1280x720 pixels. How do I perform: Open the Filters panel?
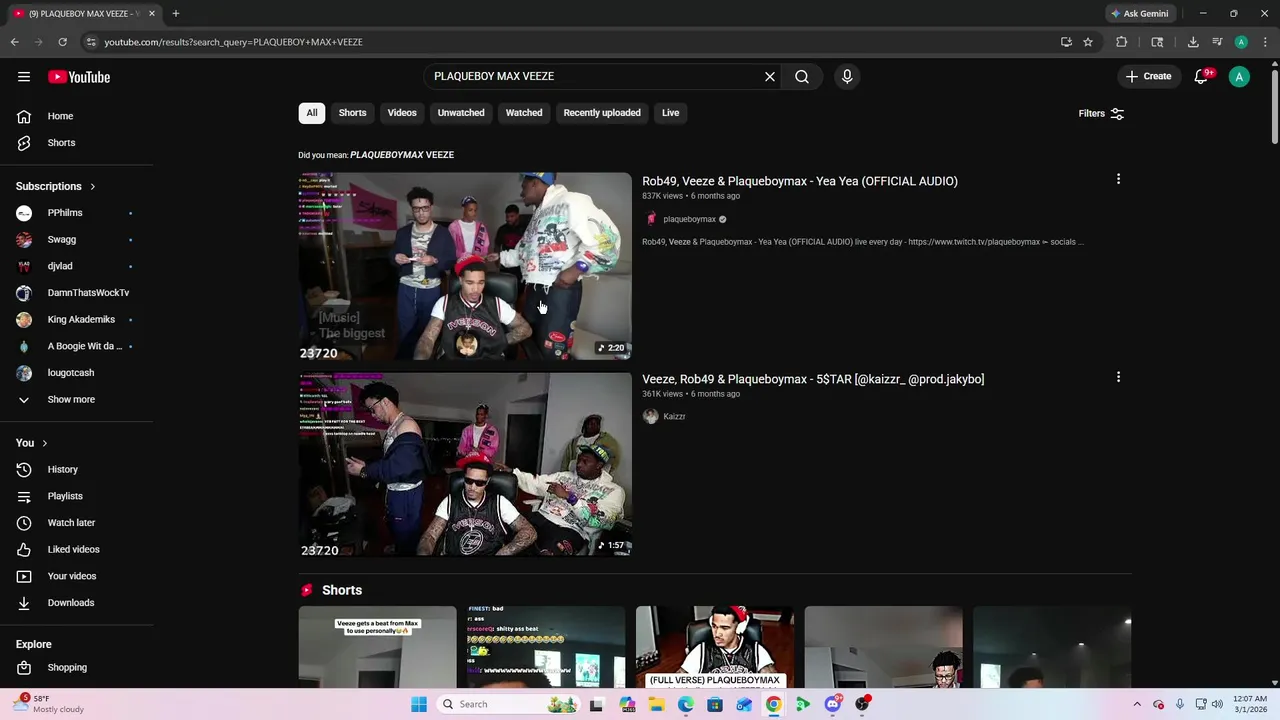1101,113
